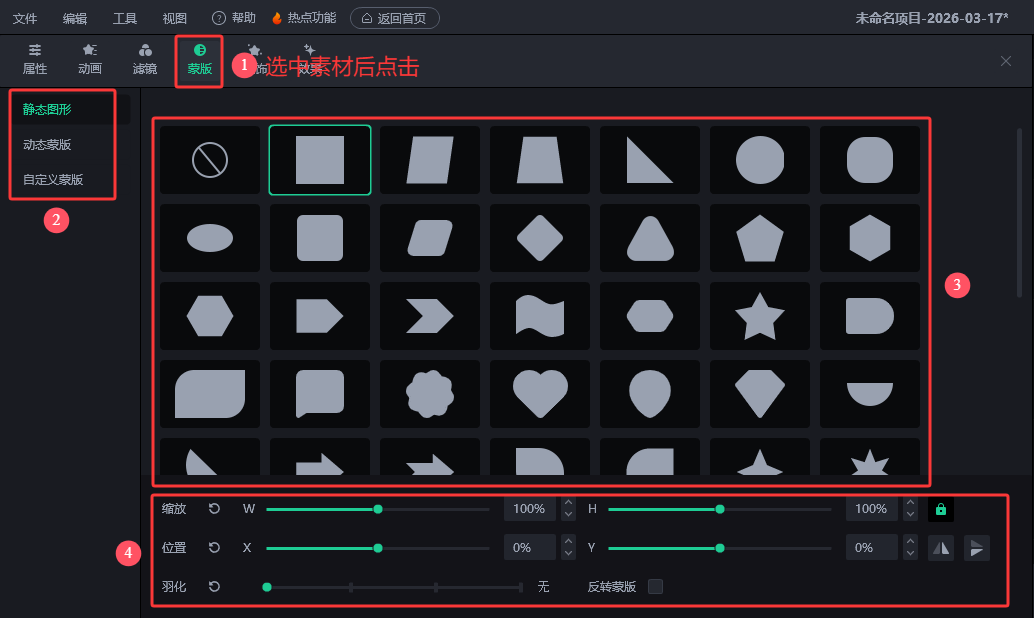1034x618 pixels.
Task: Click the 羽化 feather slider handle
Action: [x=267, y=587]
